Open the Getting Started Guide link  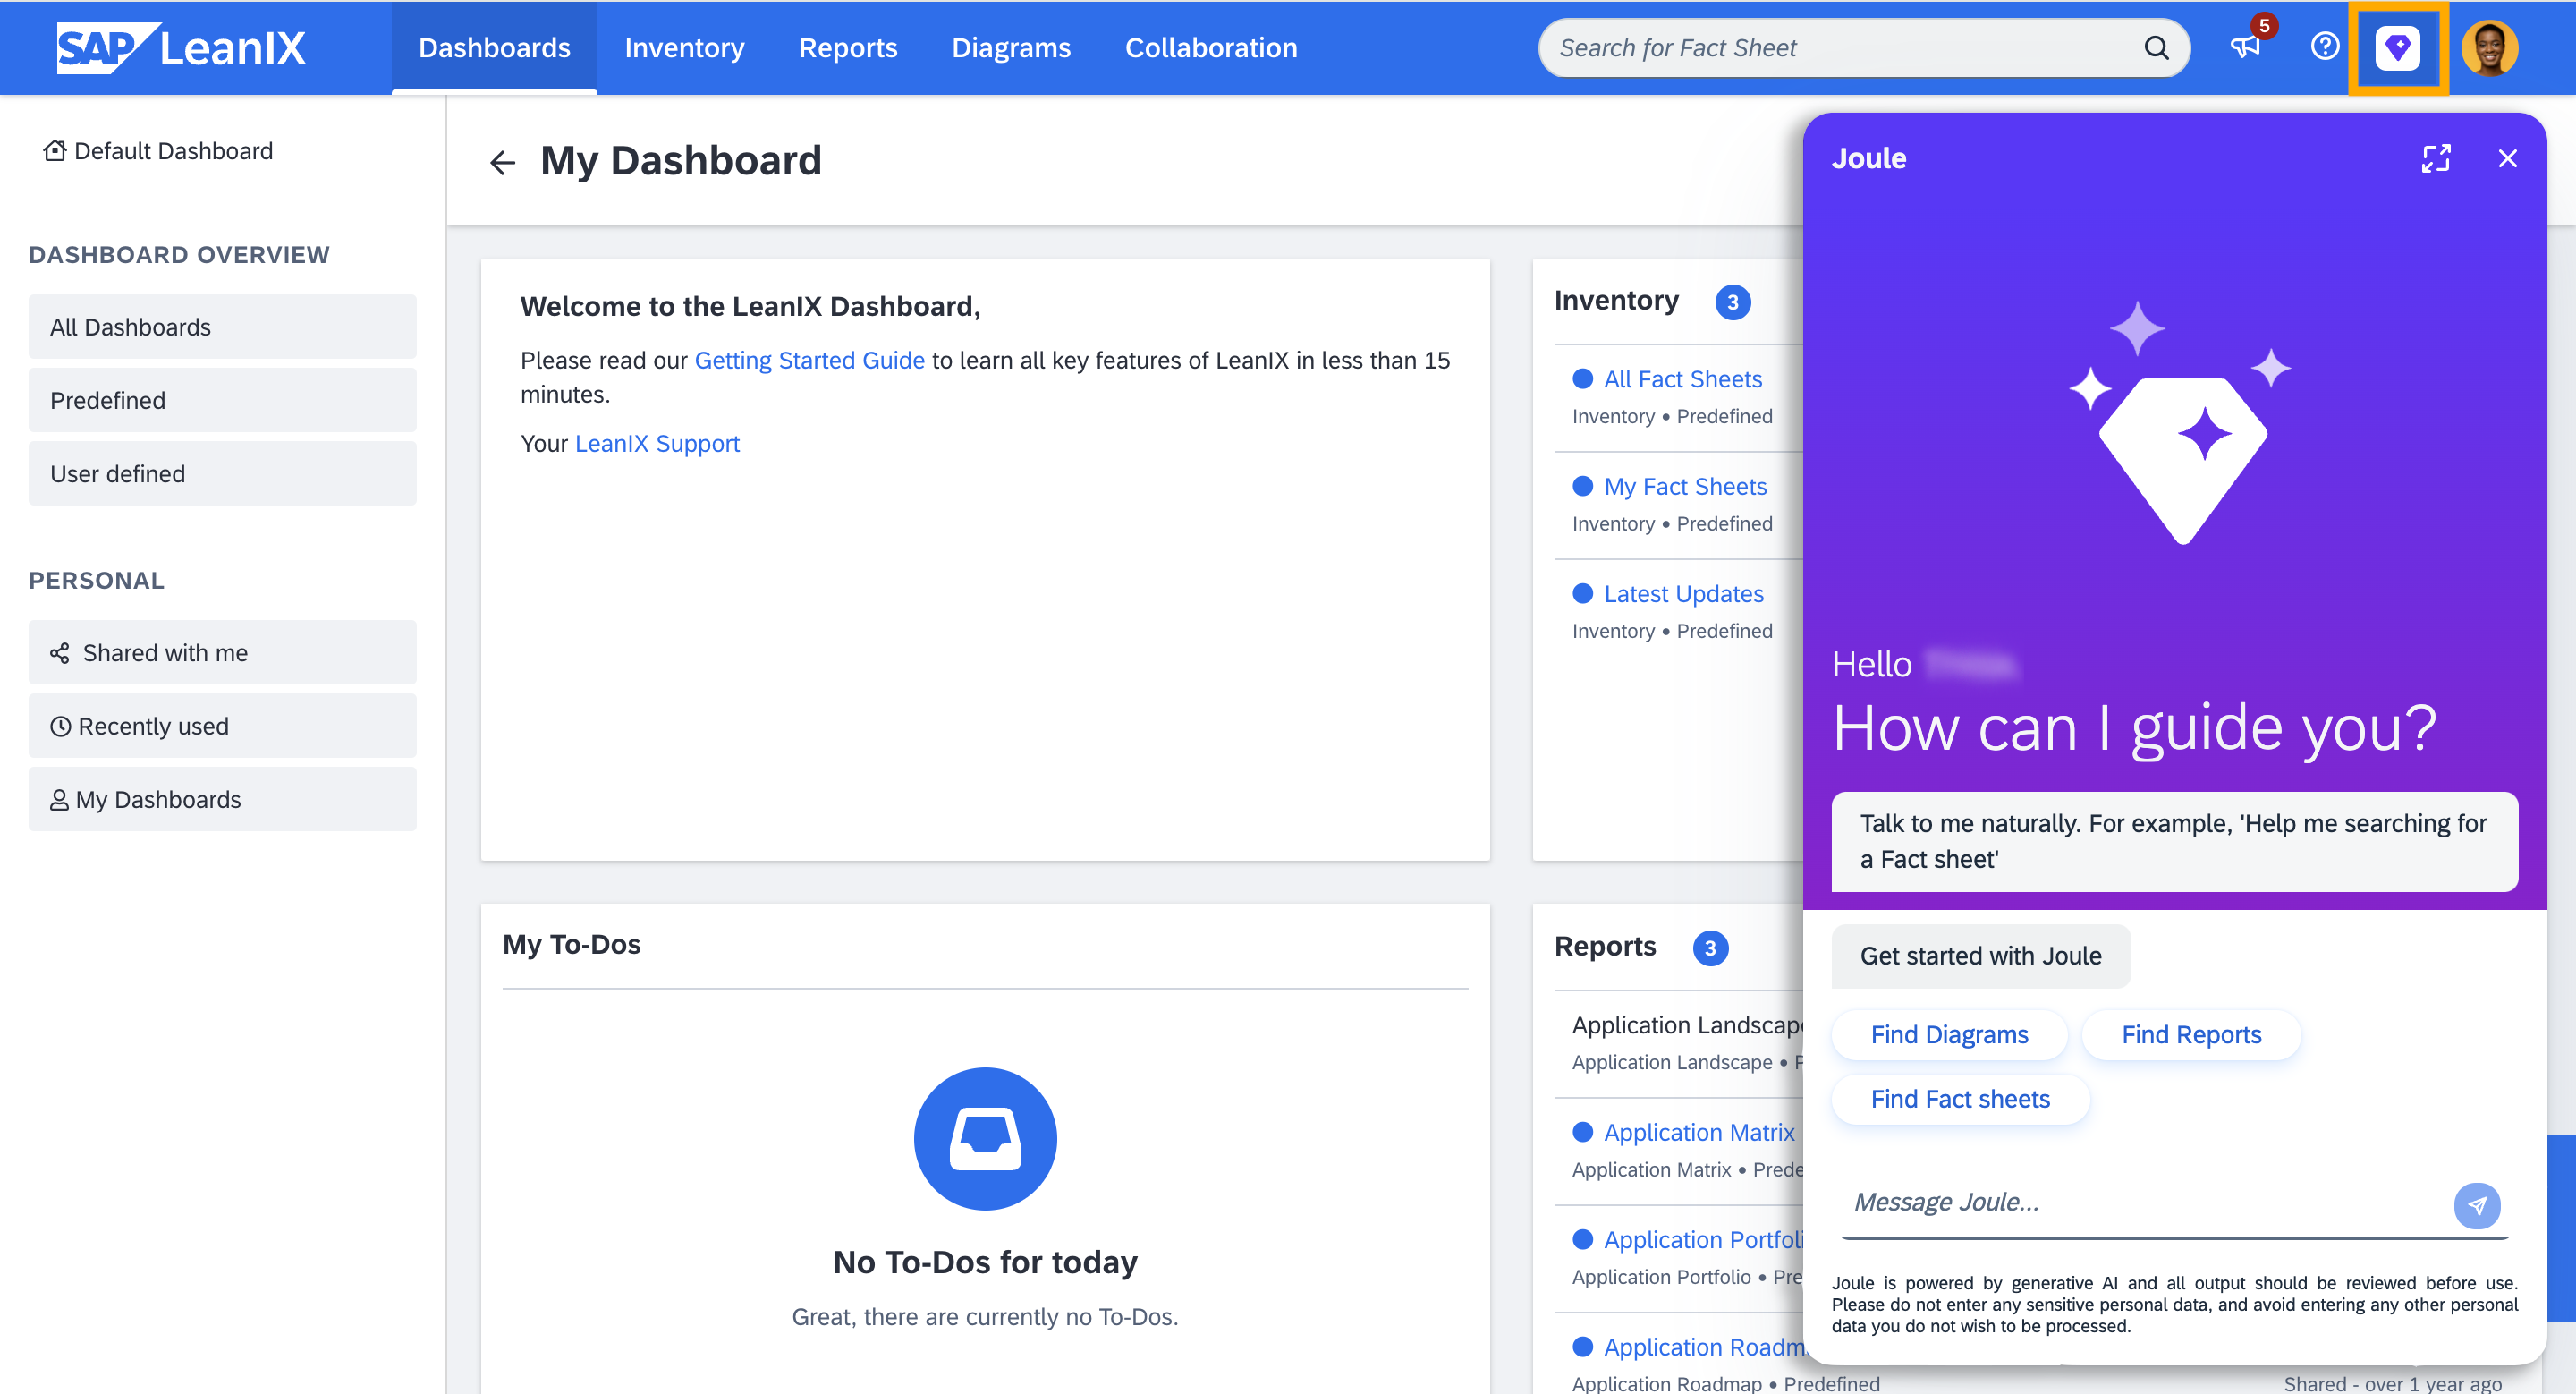[x=809, y=360]
